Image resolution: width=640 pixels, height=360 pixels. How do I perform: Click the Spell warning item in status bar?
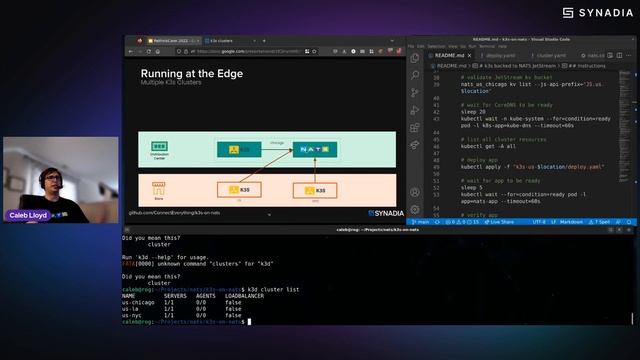point(599,222)
